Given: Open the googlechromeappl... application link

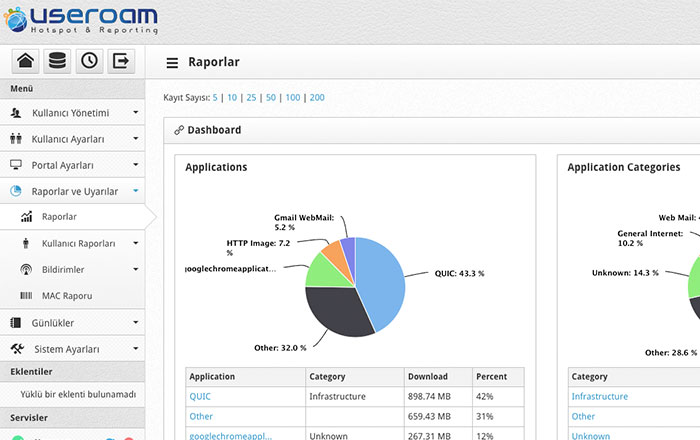Looking at the screenshot, I should [x=230, y=436].
